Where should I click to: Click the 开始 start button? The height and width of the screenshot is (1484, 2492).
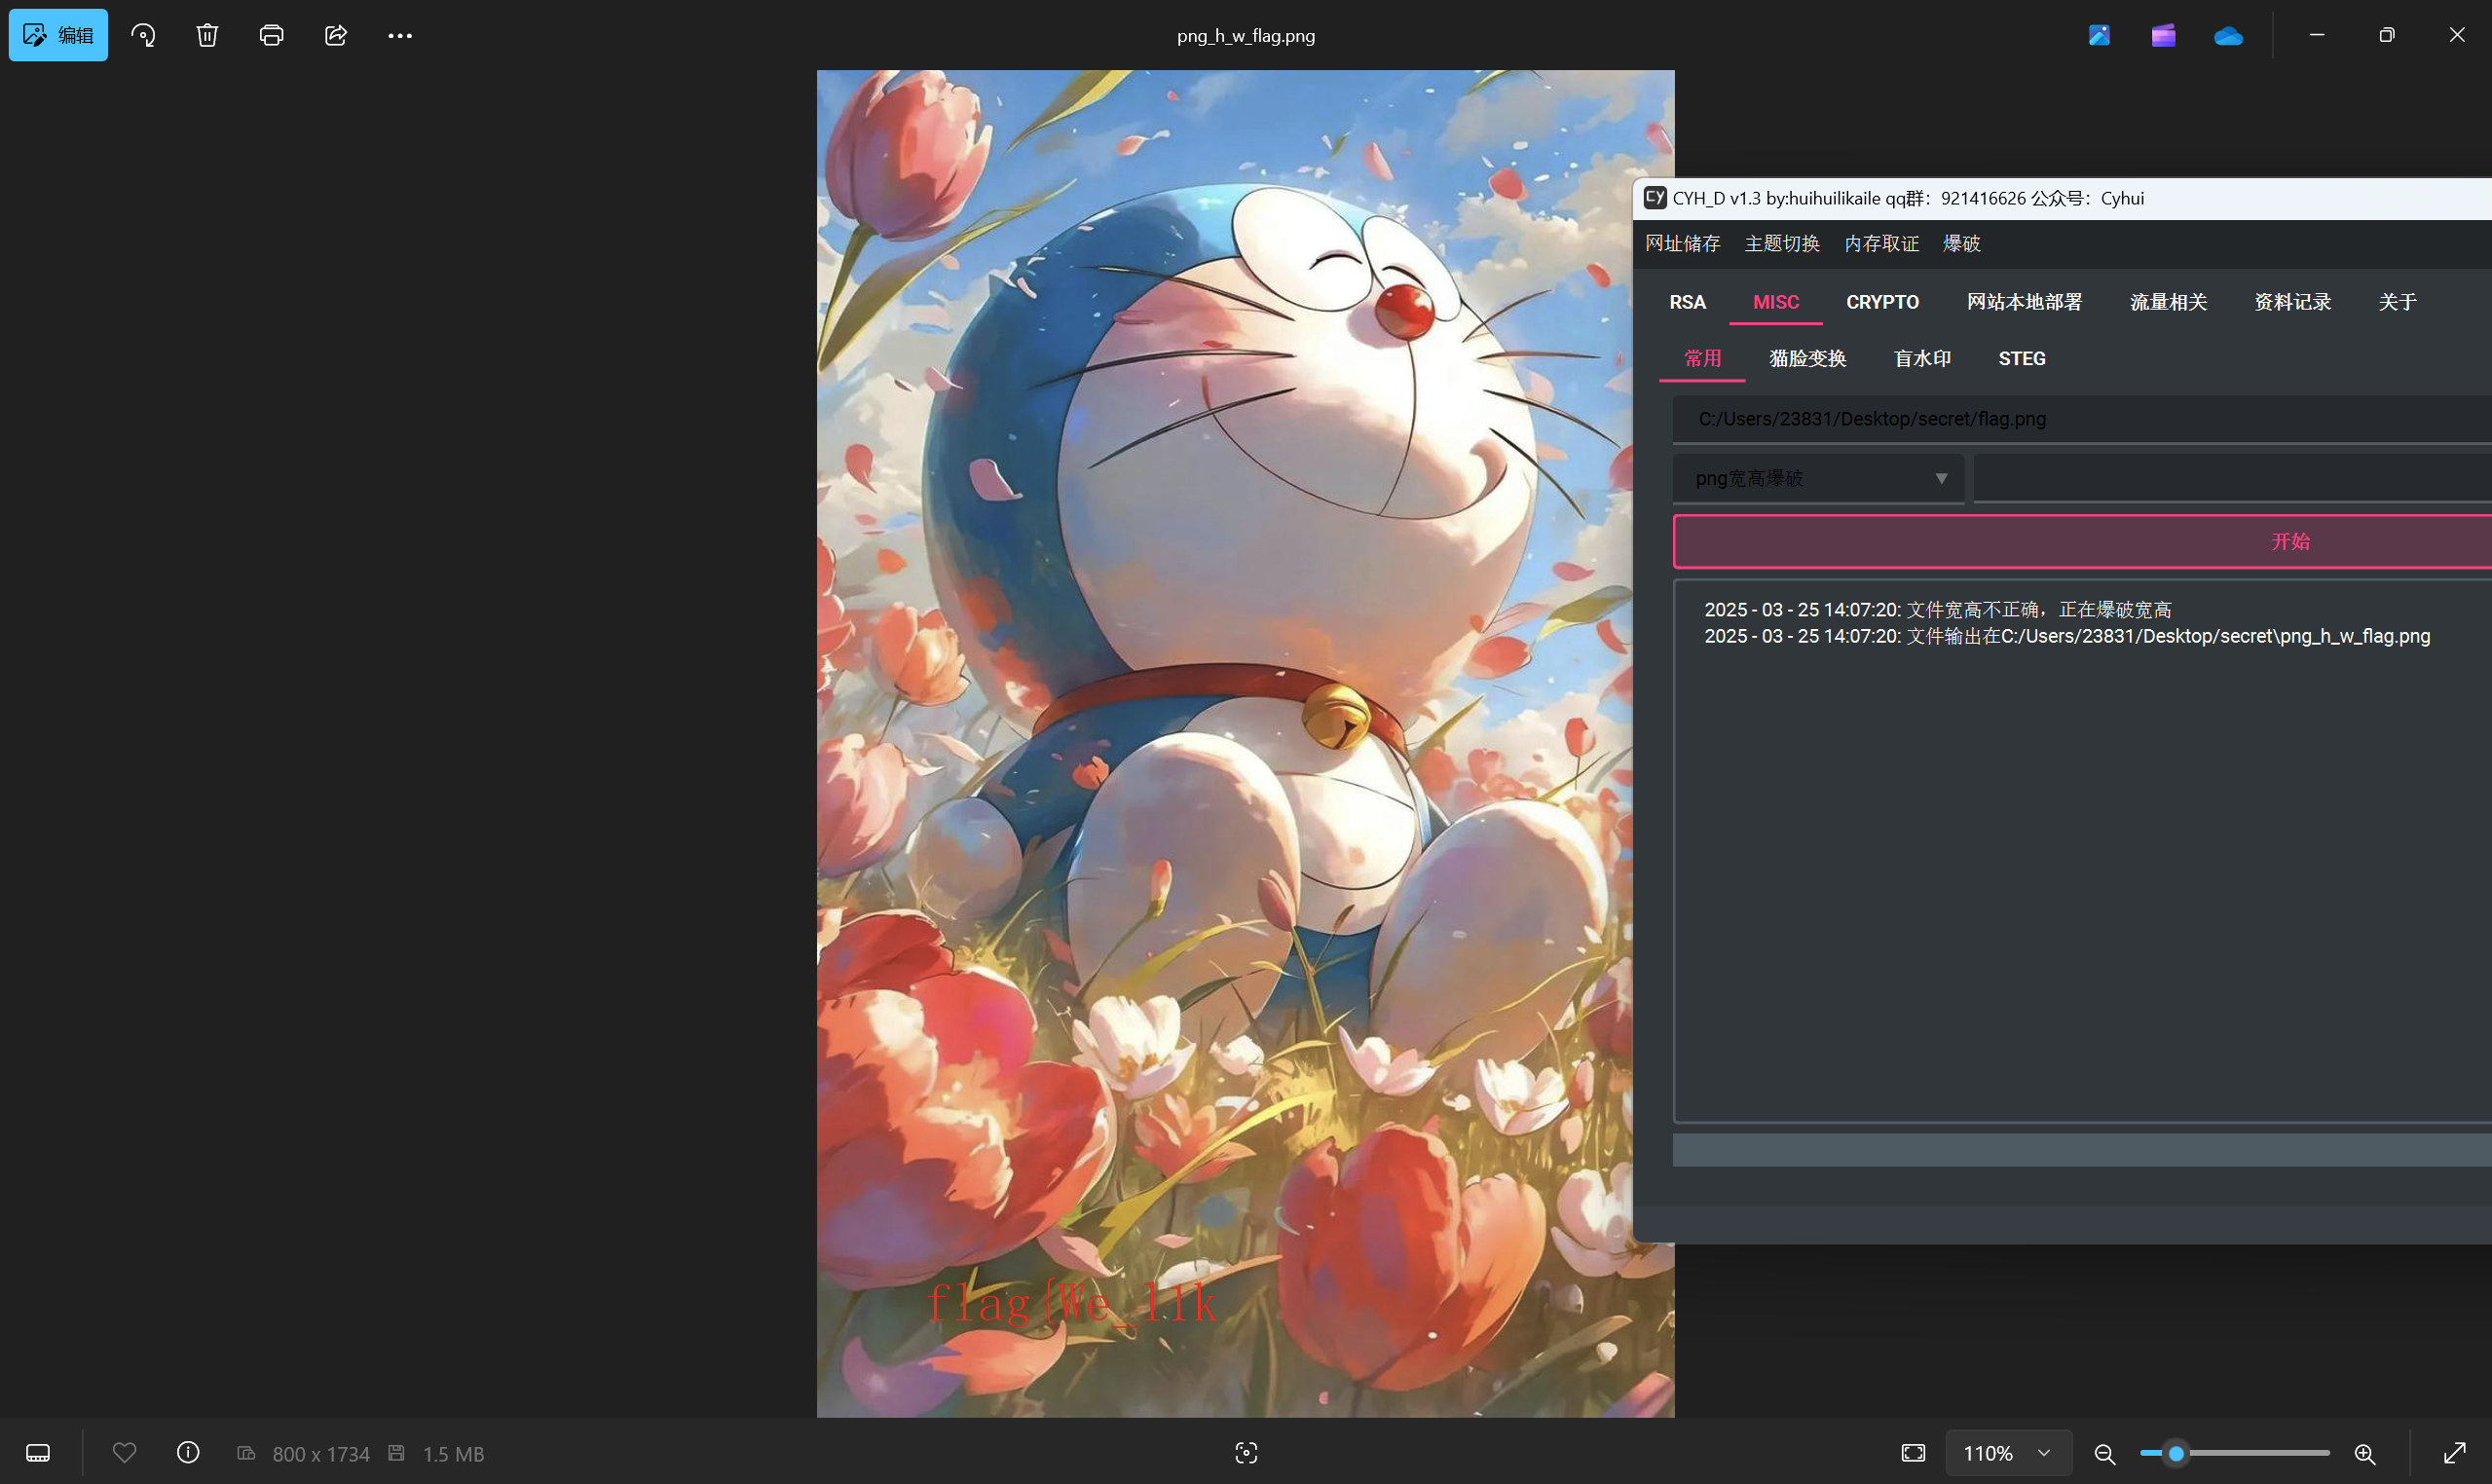(2082, 541)
